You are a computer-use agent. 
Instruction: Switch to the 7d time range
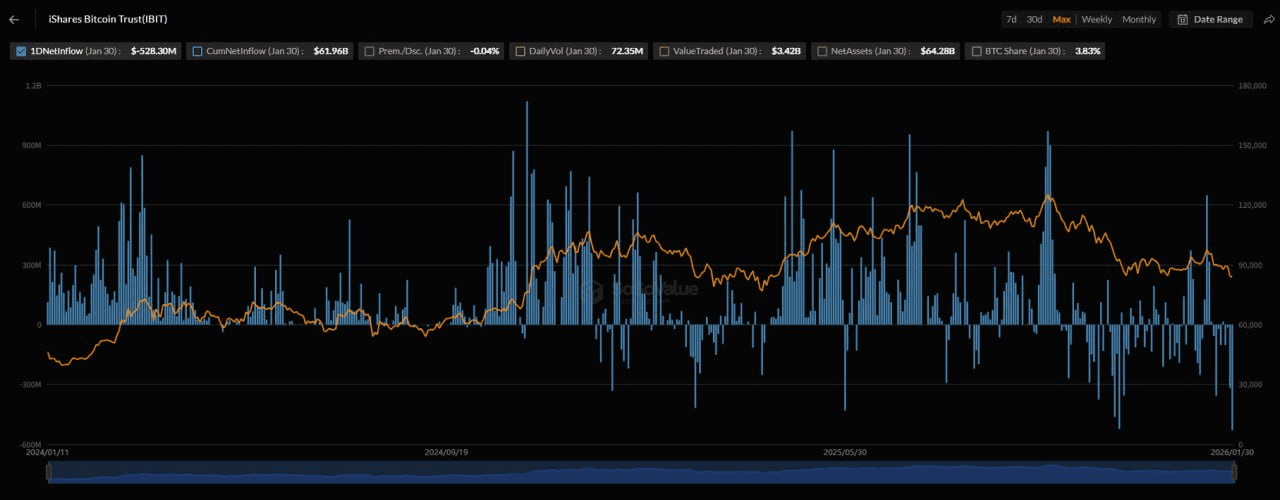coord(1011,19)
